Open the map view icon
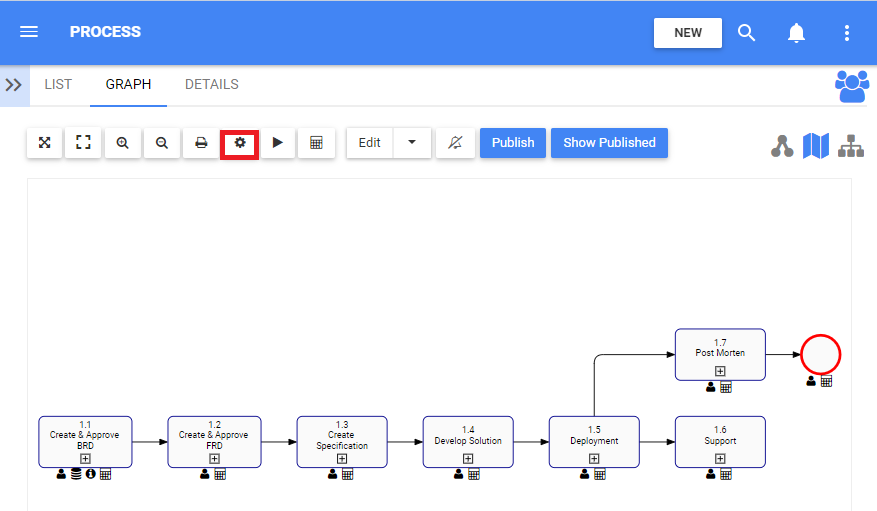The width and height of the screenshot is (877, 511). point(816,146)
